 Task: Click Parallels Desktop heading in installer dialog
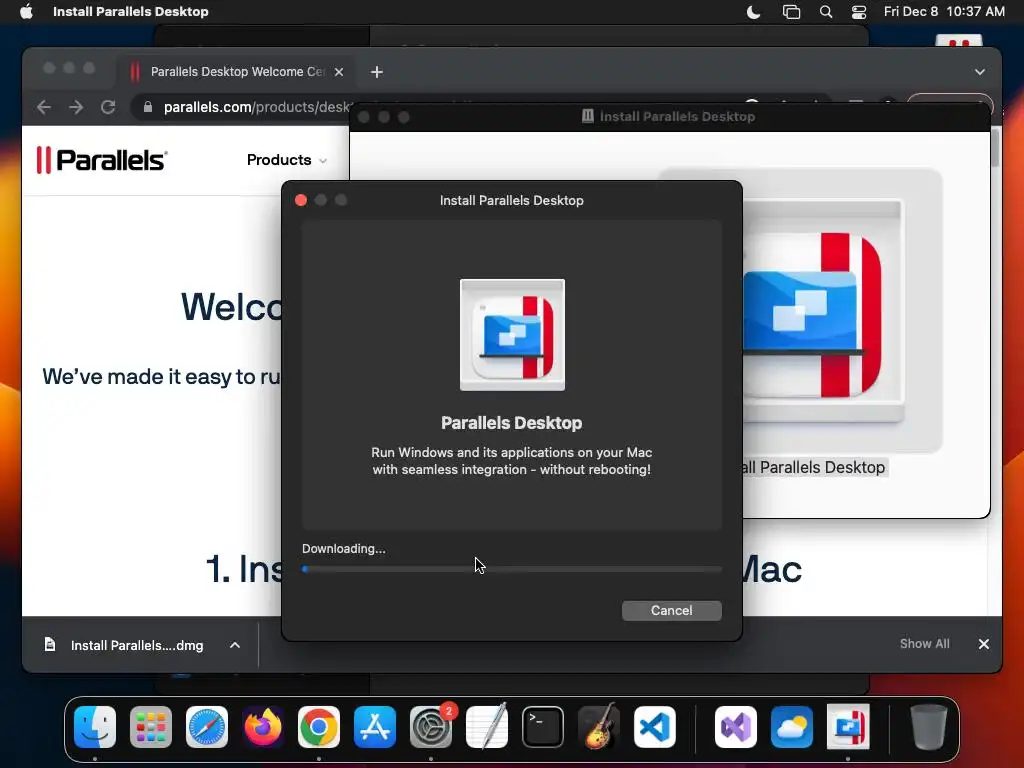(511, 423)
